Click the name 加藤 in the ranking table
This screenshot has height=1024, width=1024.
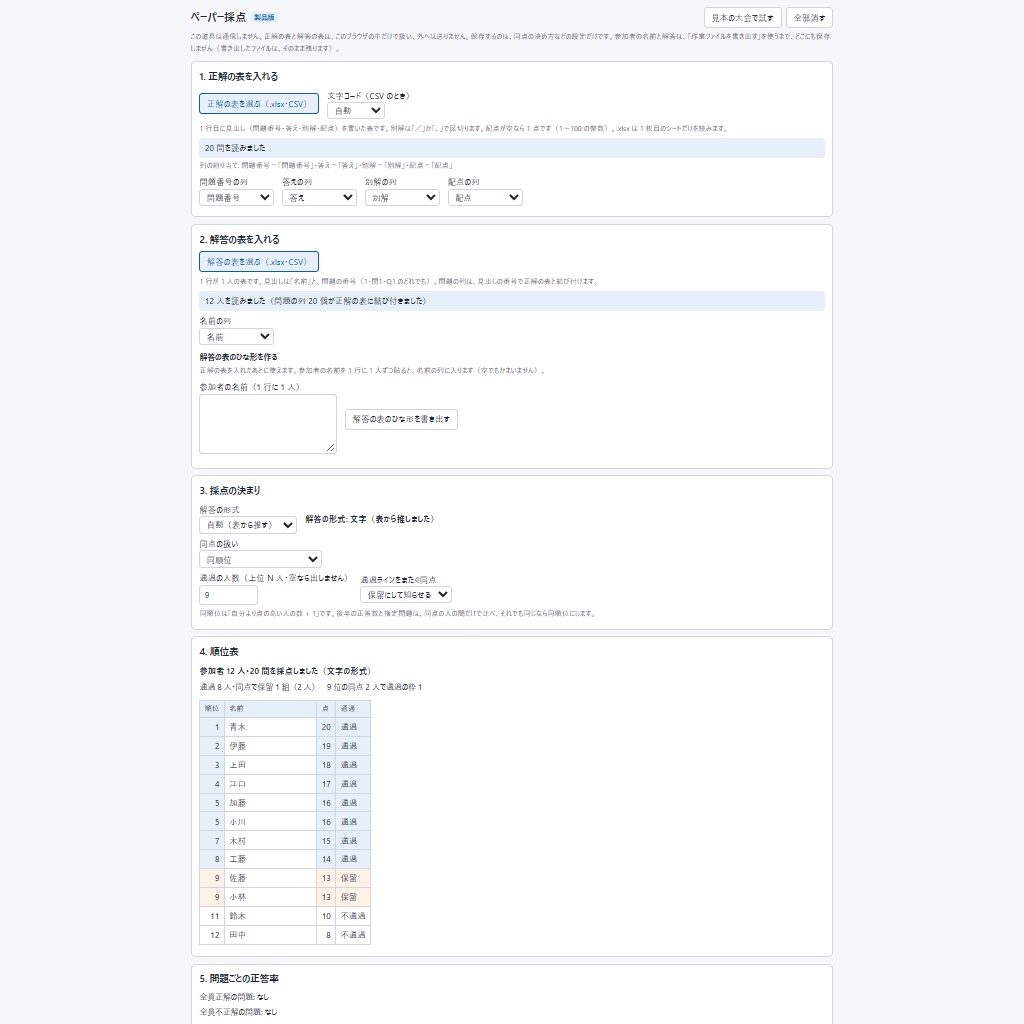click(238, 803)
